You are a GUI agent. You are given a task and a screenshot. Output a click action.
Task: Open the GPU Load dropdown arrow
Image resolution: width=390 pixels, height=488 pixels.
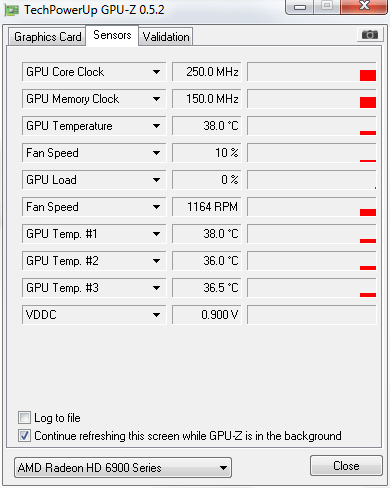pyautogui.click(x=156, y=180)
